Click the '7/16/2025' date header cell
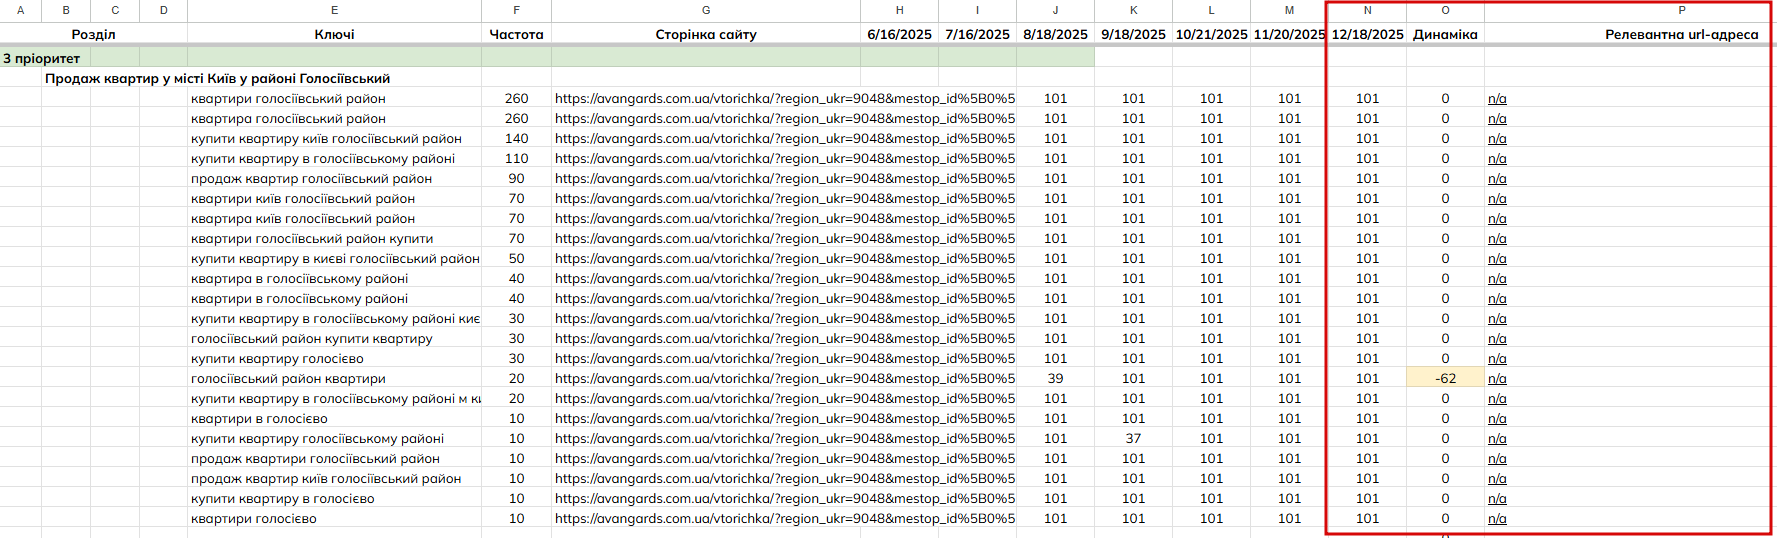The width and height of the screenshot is (1777, 538). tap(977, 34)
